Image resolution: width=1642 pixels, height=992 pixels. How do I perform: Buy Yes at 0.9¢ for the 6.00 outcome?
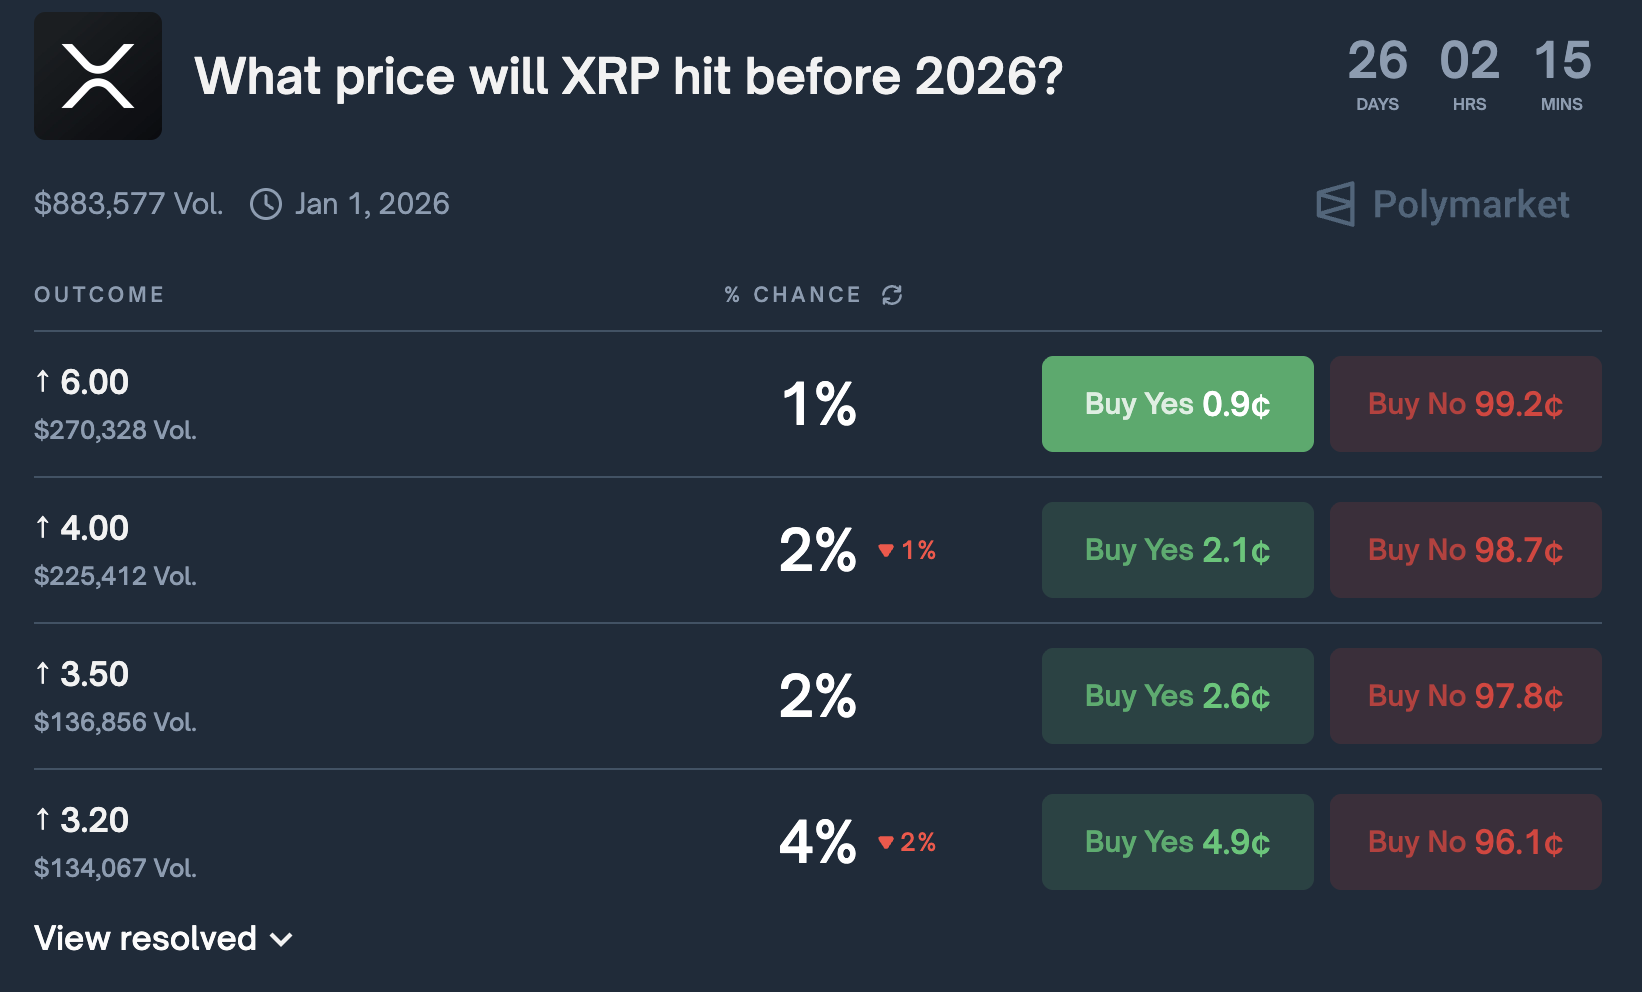pyautogui.click(x=1177, y=404)
